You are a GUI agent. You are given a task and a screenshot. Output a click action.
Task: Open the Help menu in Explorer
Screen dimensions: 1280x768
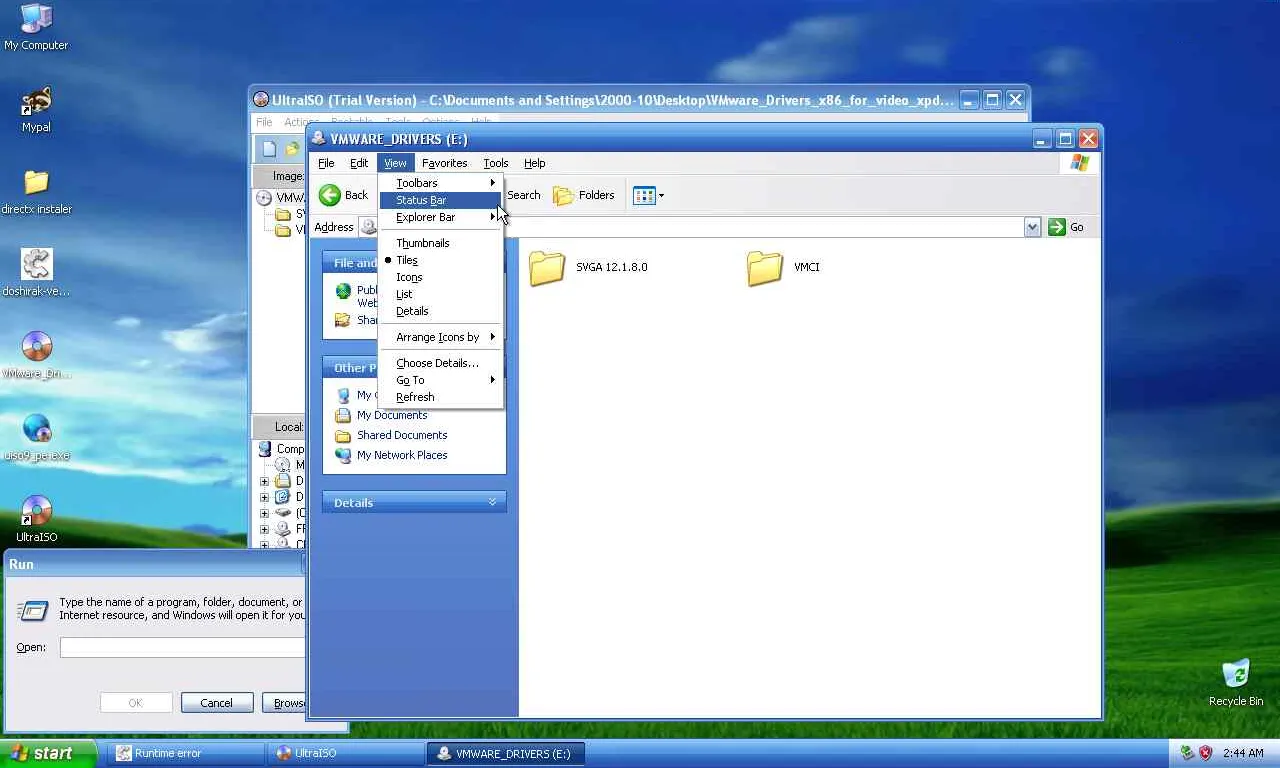tap(535, 163)
